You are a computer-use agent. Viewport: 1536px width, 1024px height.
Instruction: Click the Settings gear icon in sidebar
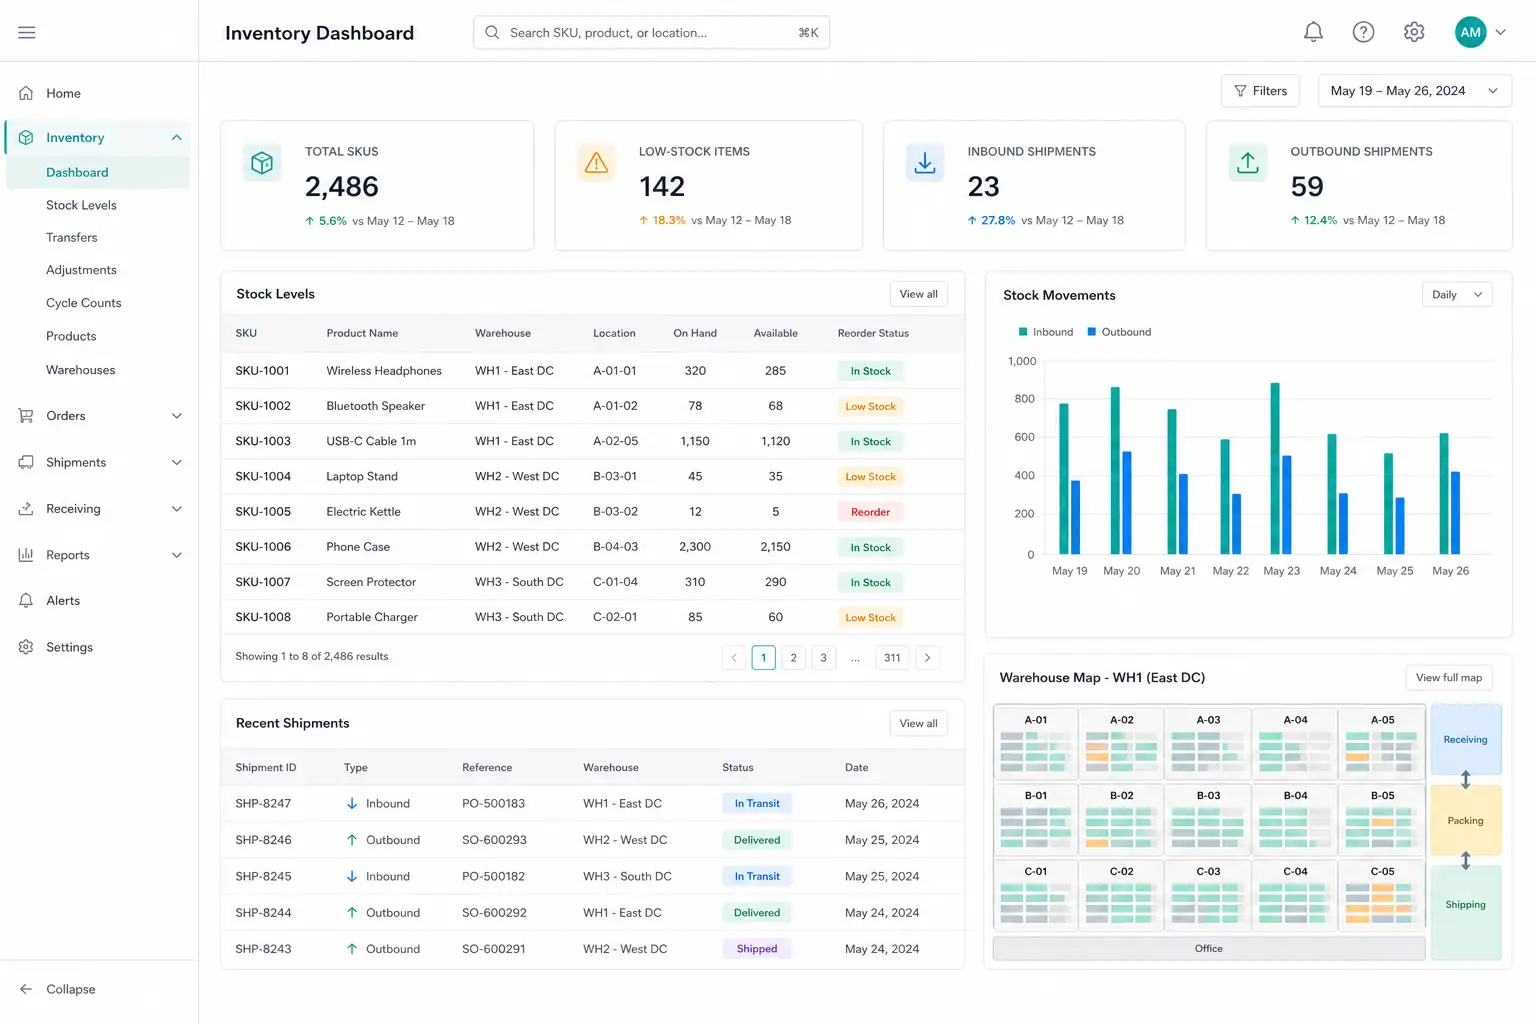click(x=26, y=647)
